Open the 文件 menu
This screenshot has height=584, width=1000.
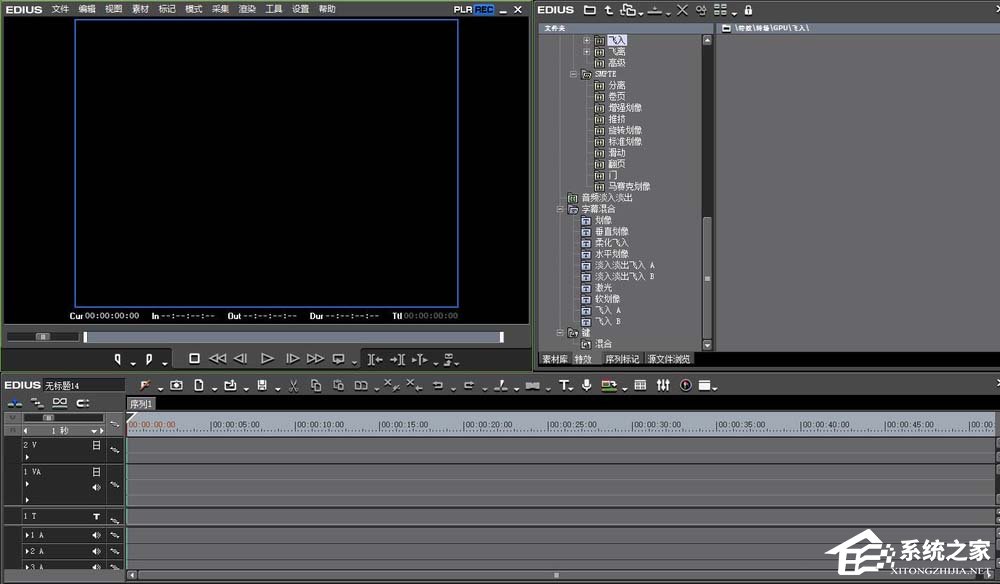[x=61, y=9]
